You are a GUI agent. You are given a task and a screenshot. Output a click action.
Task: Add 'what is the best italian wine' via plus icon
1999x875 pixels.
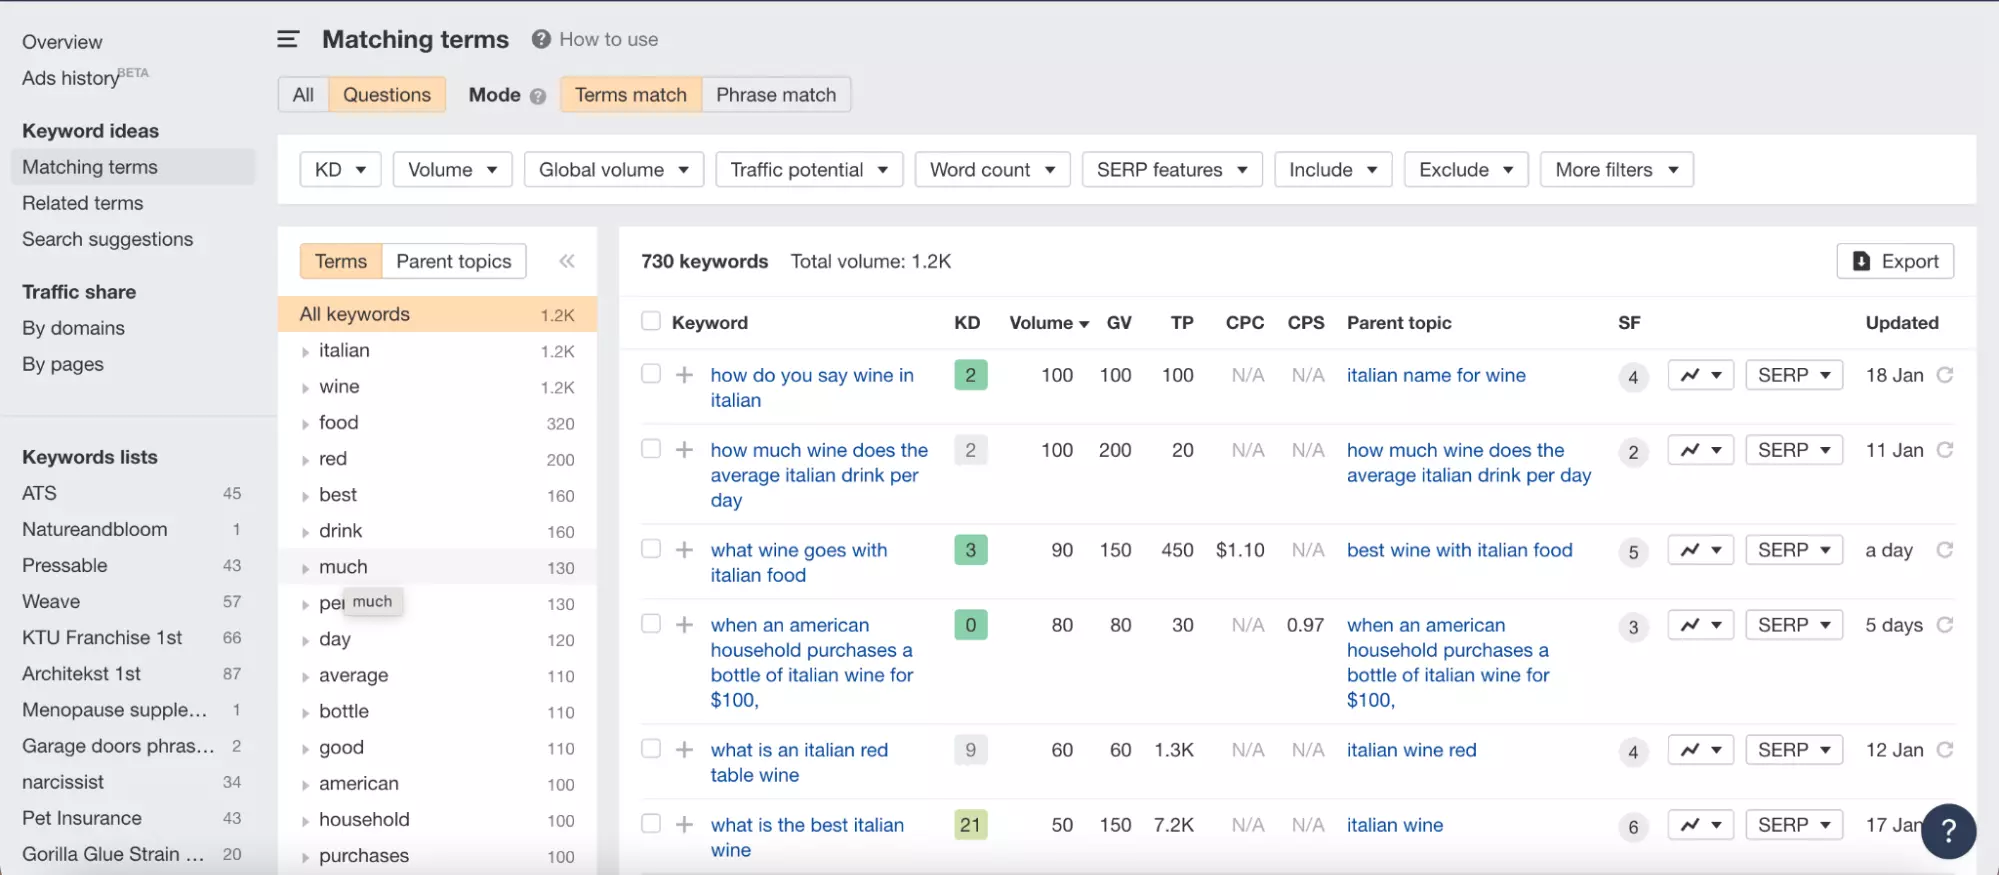click(684, 825)
